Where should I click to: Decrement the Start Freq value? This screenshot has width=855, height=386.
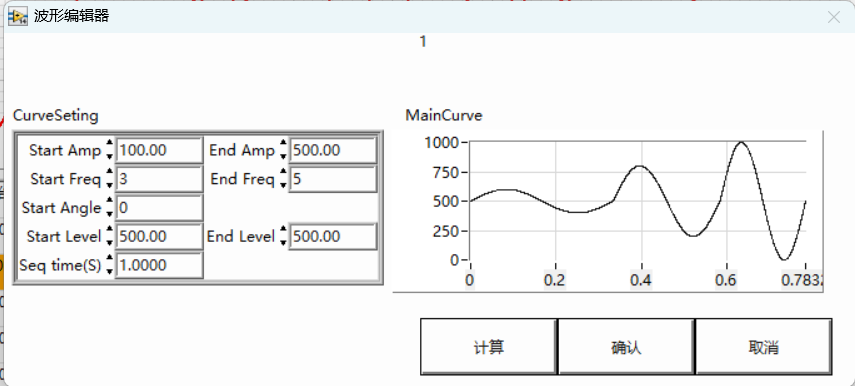(110, 185)
